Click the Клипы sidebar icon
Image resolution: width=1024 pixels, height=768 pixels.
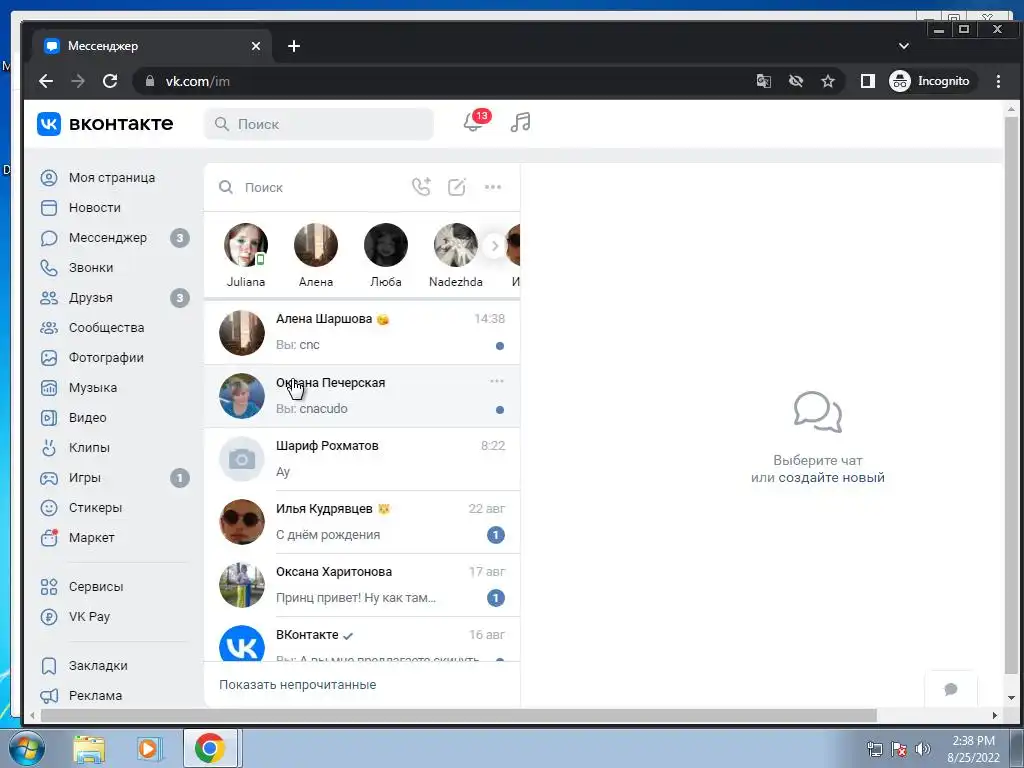(x=49, y=448)
